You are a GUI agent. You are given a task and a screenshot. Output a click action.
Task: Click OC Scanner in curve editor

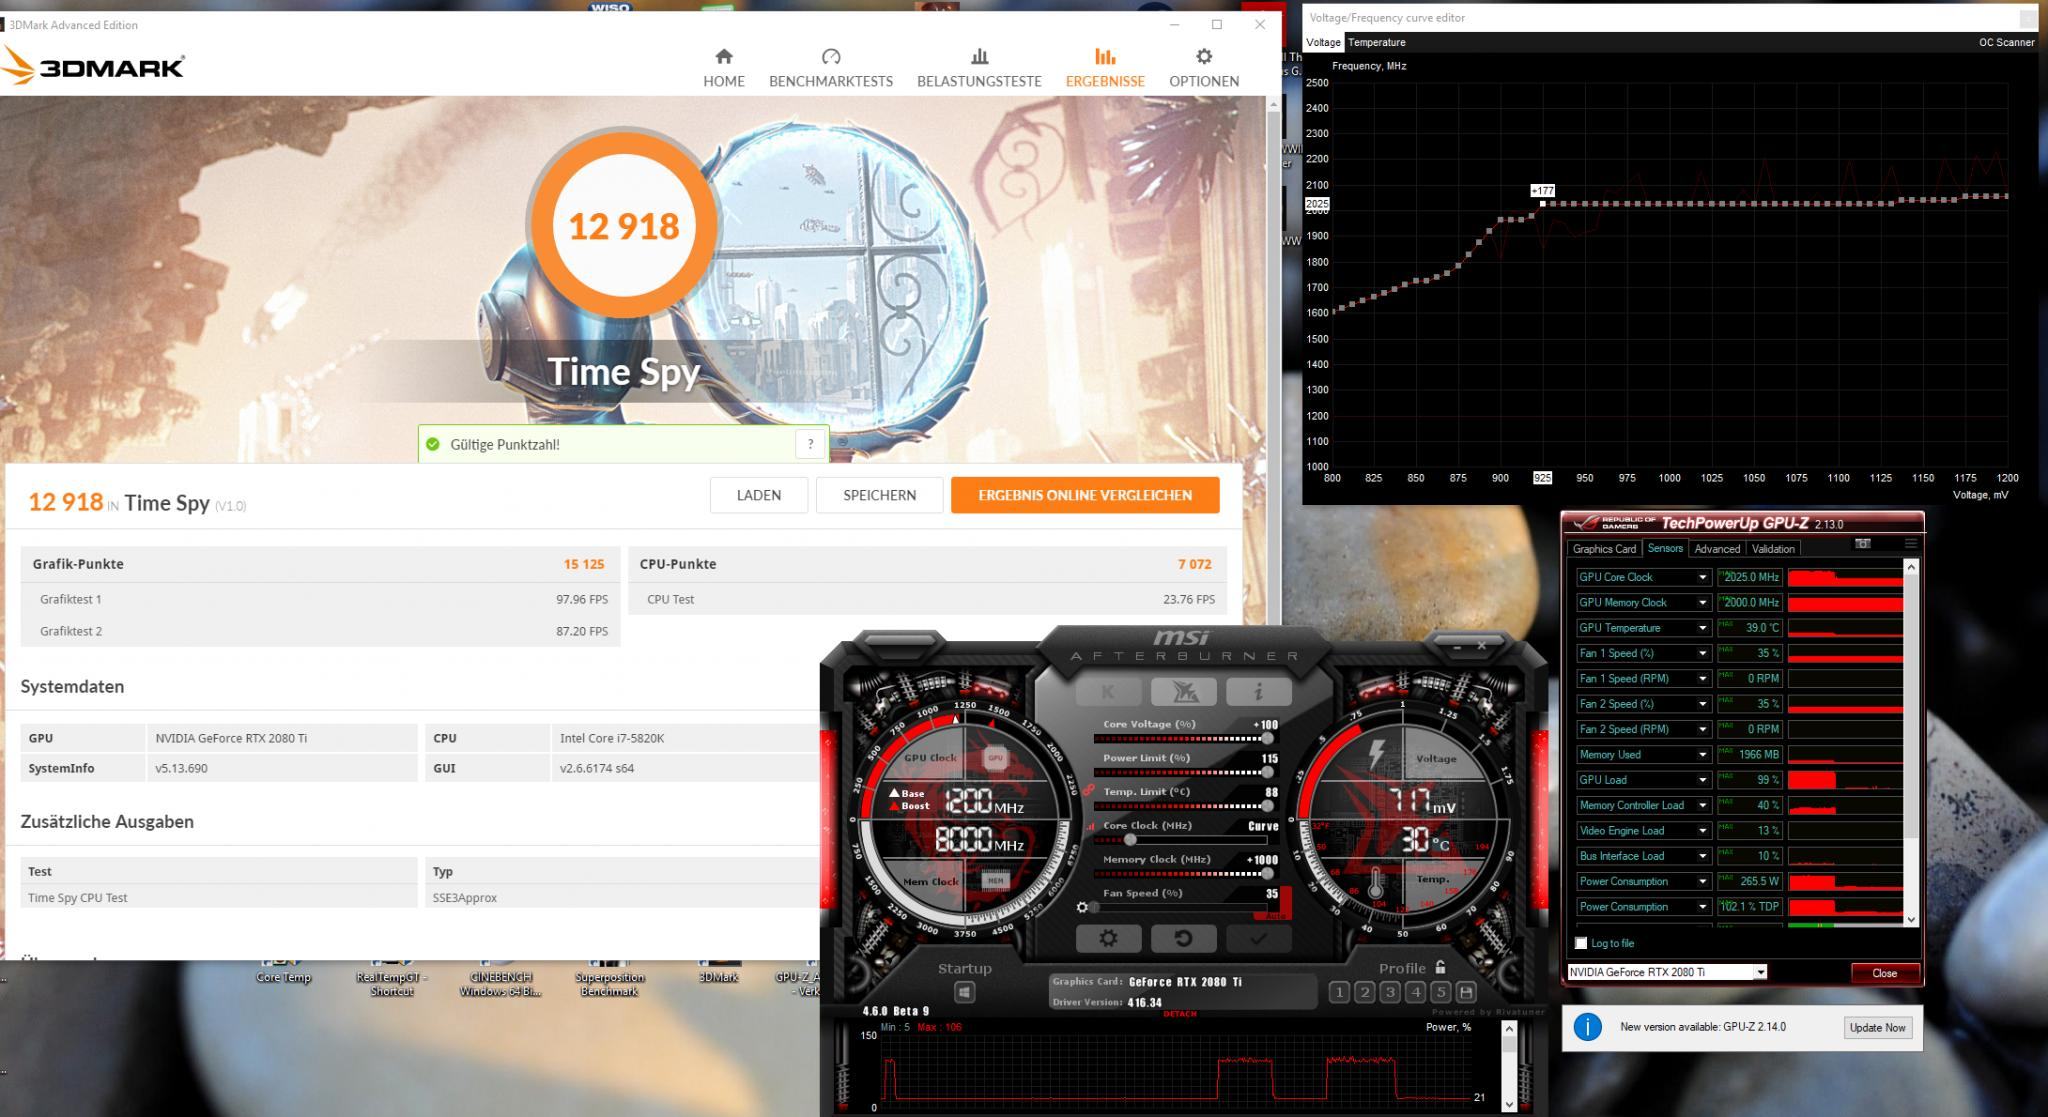pyautogui.click(x=2006, y=42)
